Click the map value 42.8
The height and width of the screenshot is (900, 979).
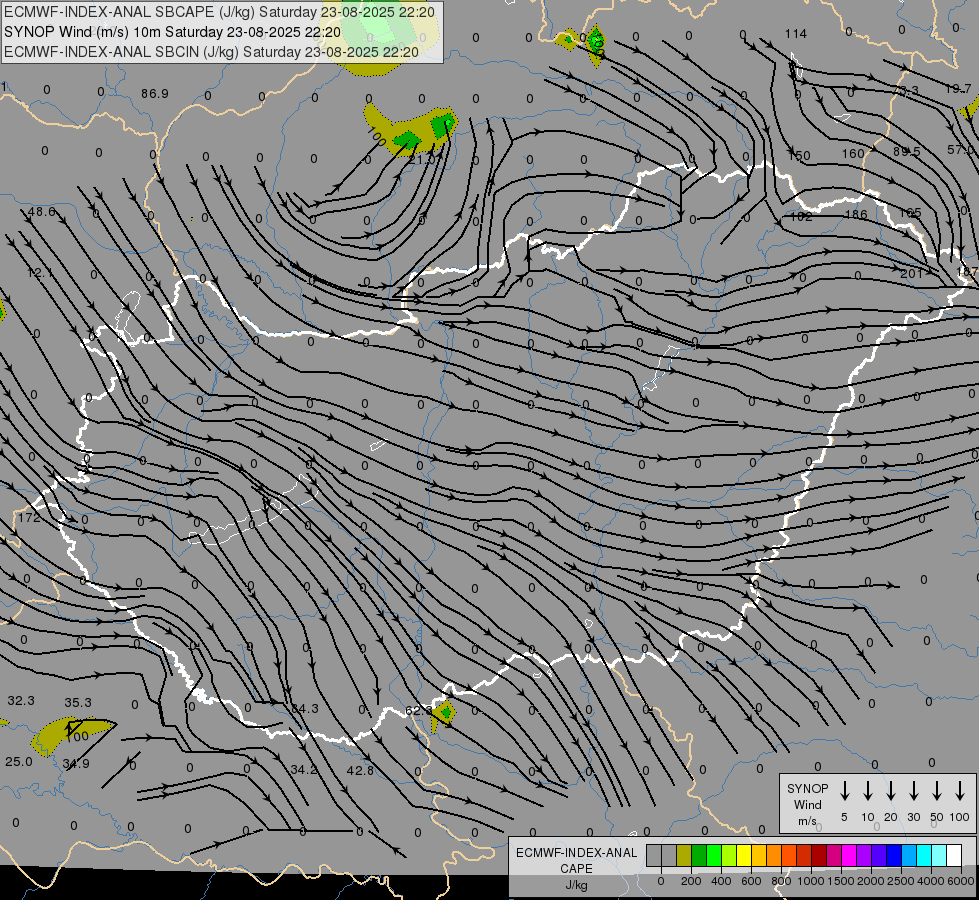pos(360,770)
